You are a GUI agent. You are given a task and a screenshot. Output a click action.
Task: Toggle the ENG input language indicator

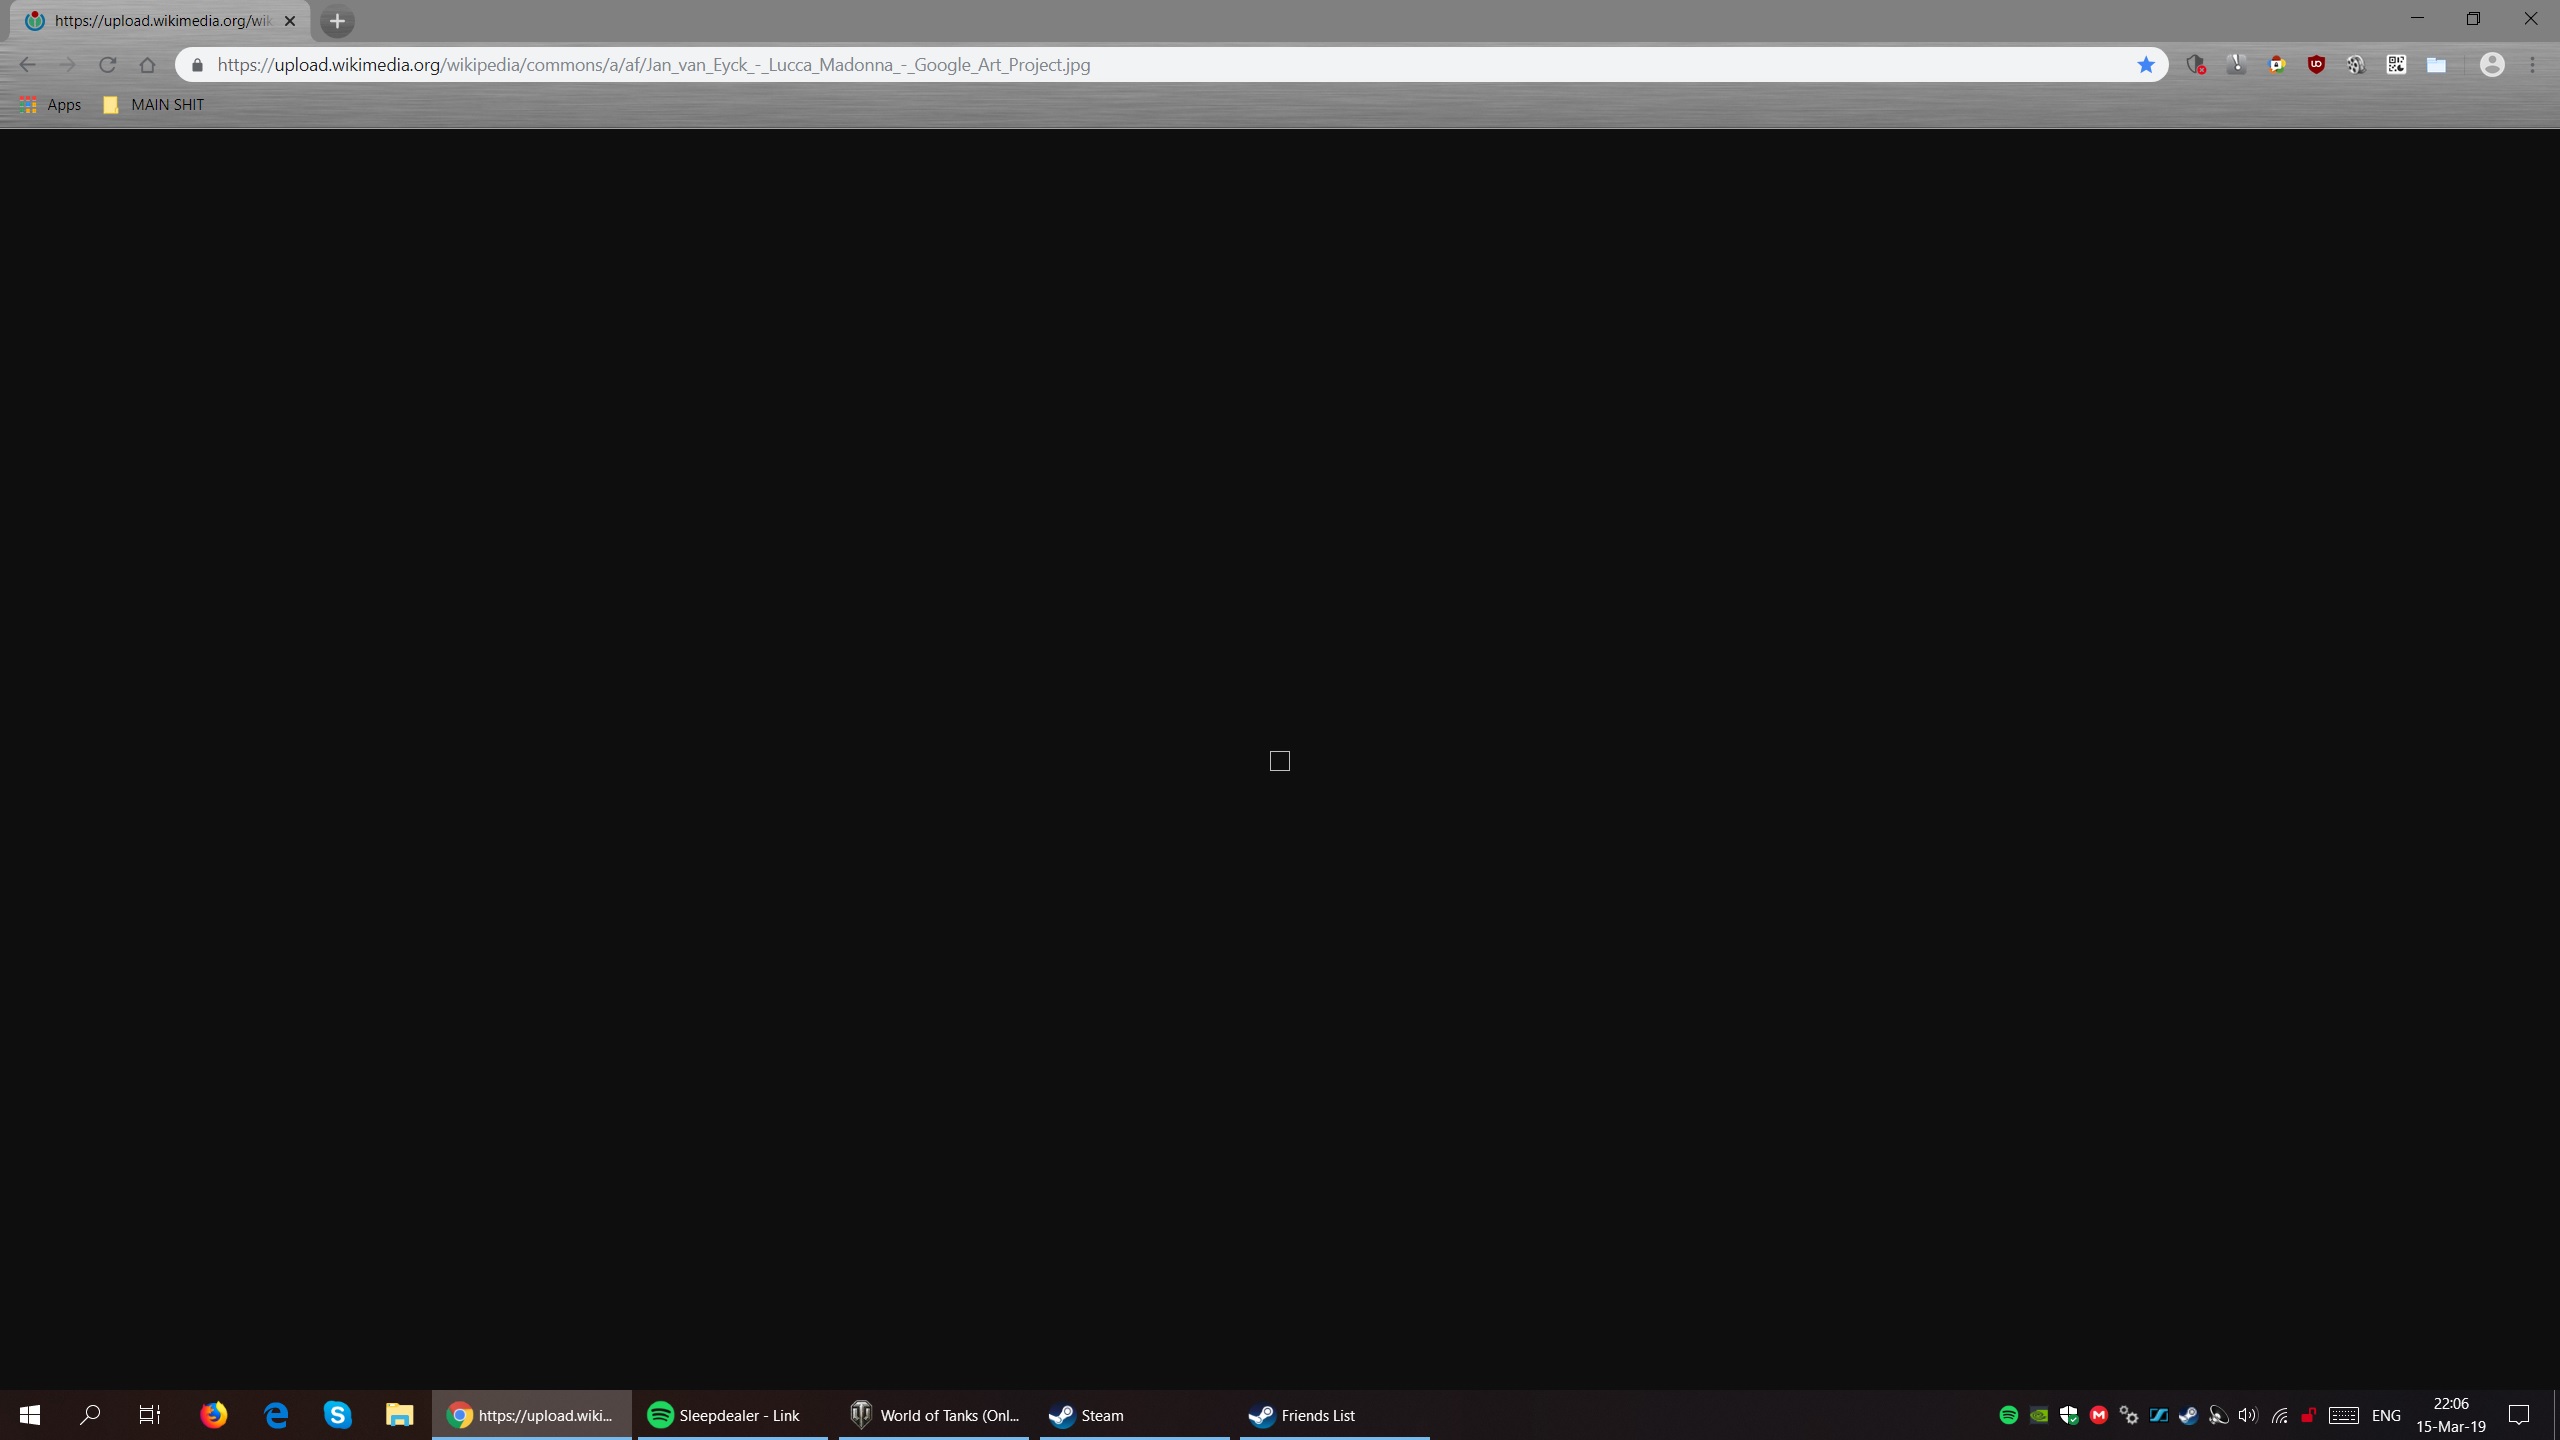pyautogui.click(x=2386, y=1415)
